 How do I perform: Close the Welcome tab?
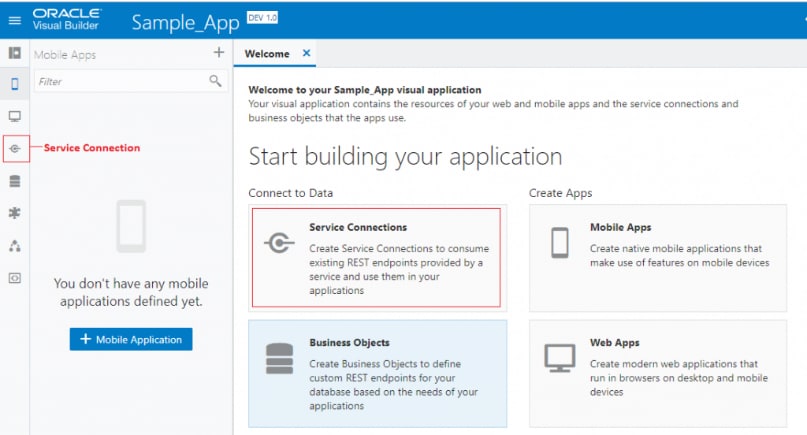[306, 54]
